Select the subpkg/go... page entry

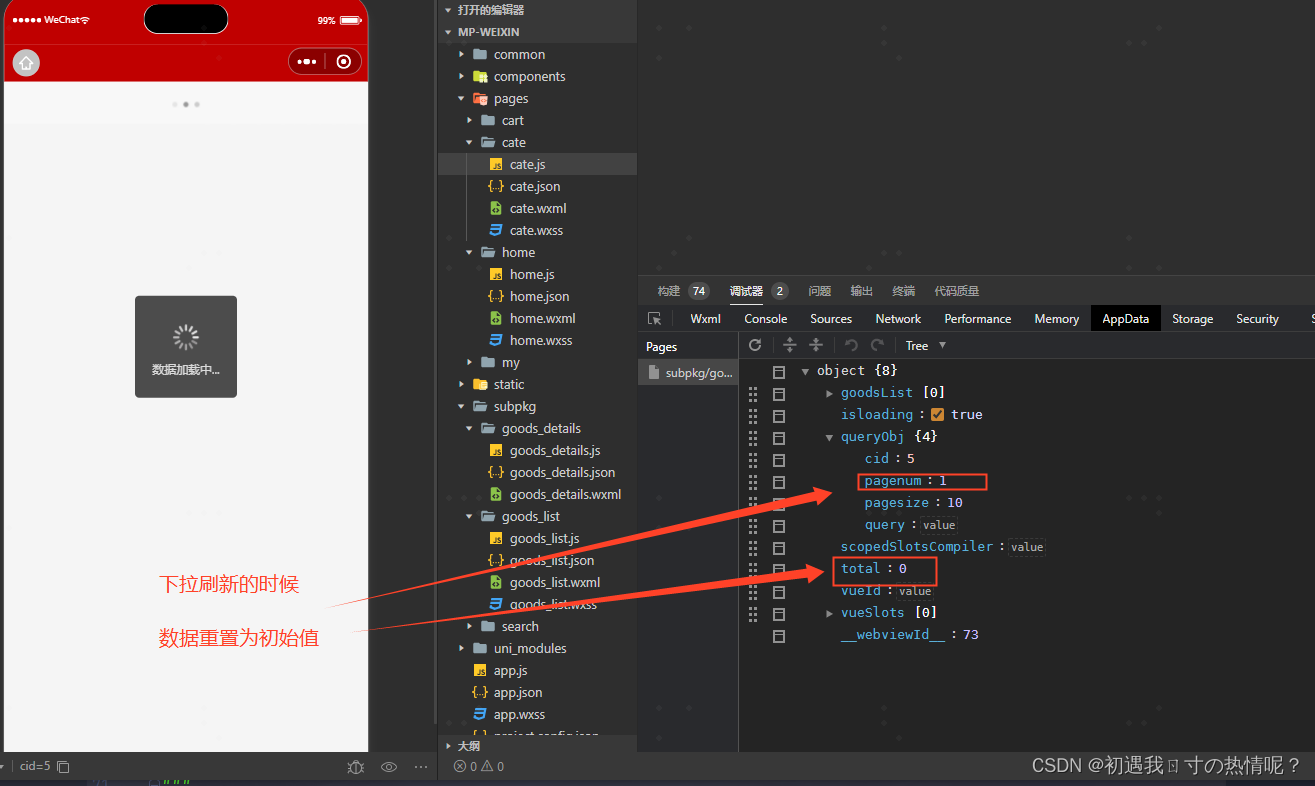(x=688, y=373)
